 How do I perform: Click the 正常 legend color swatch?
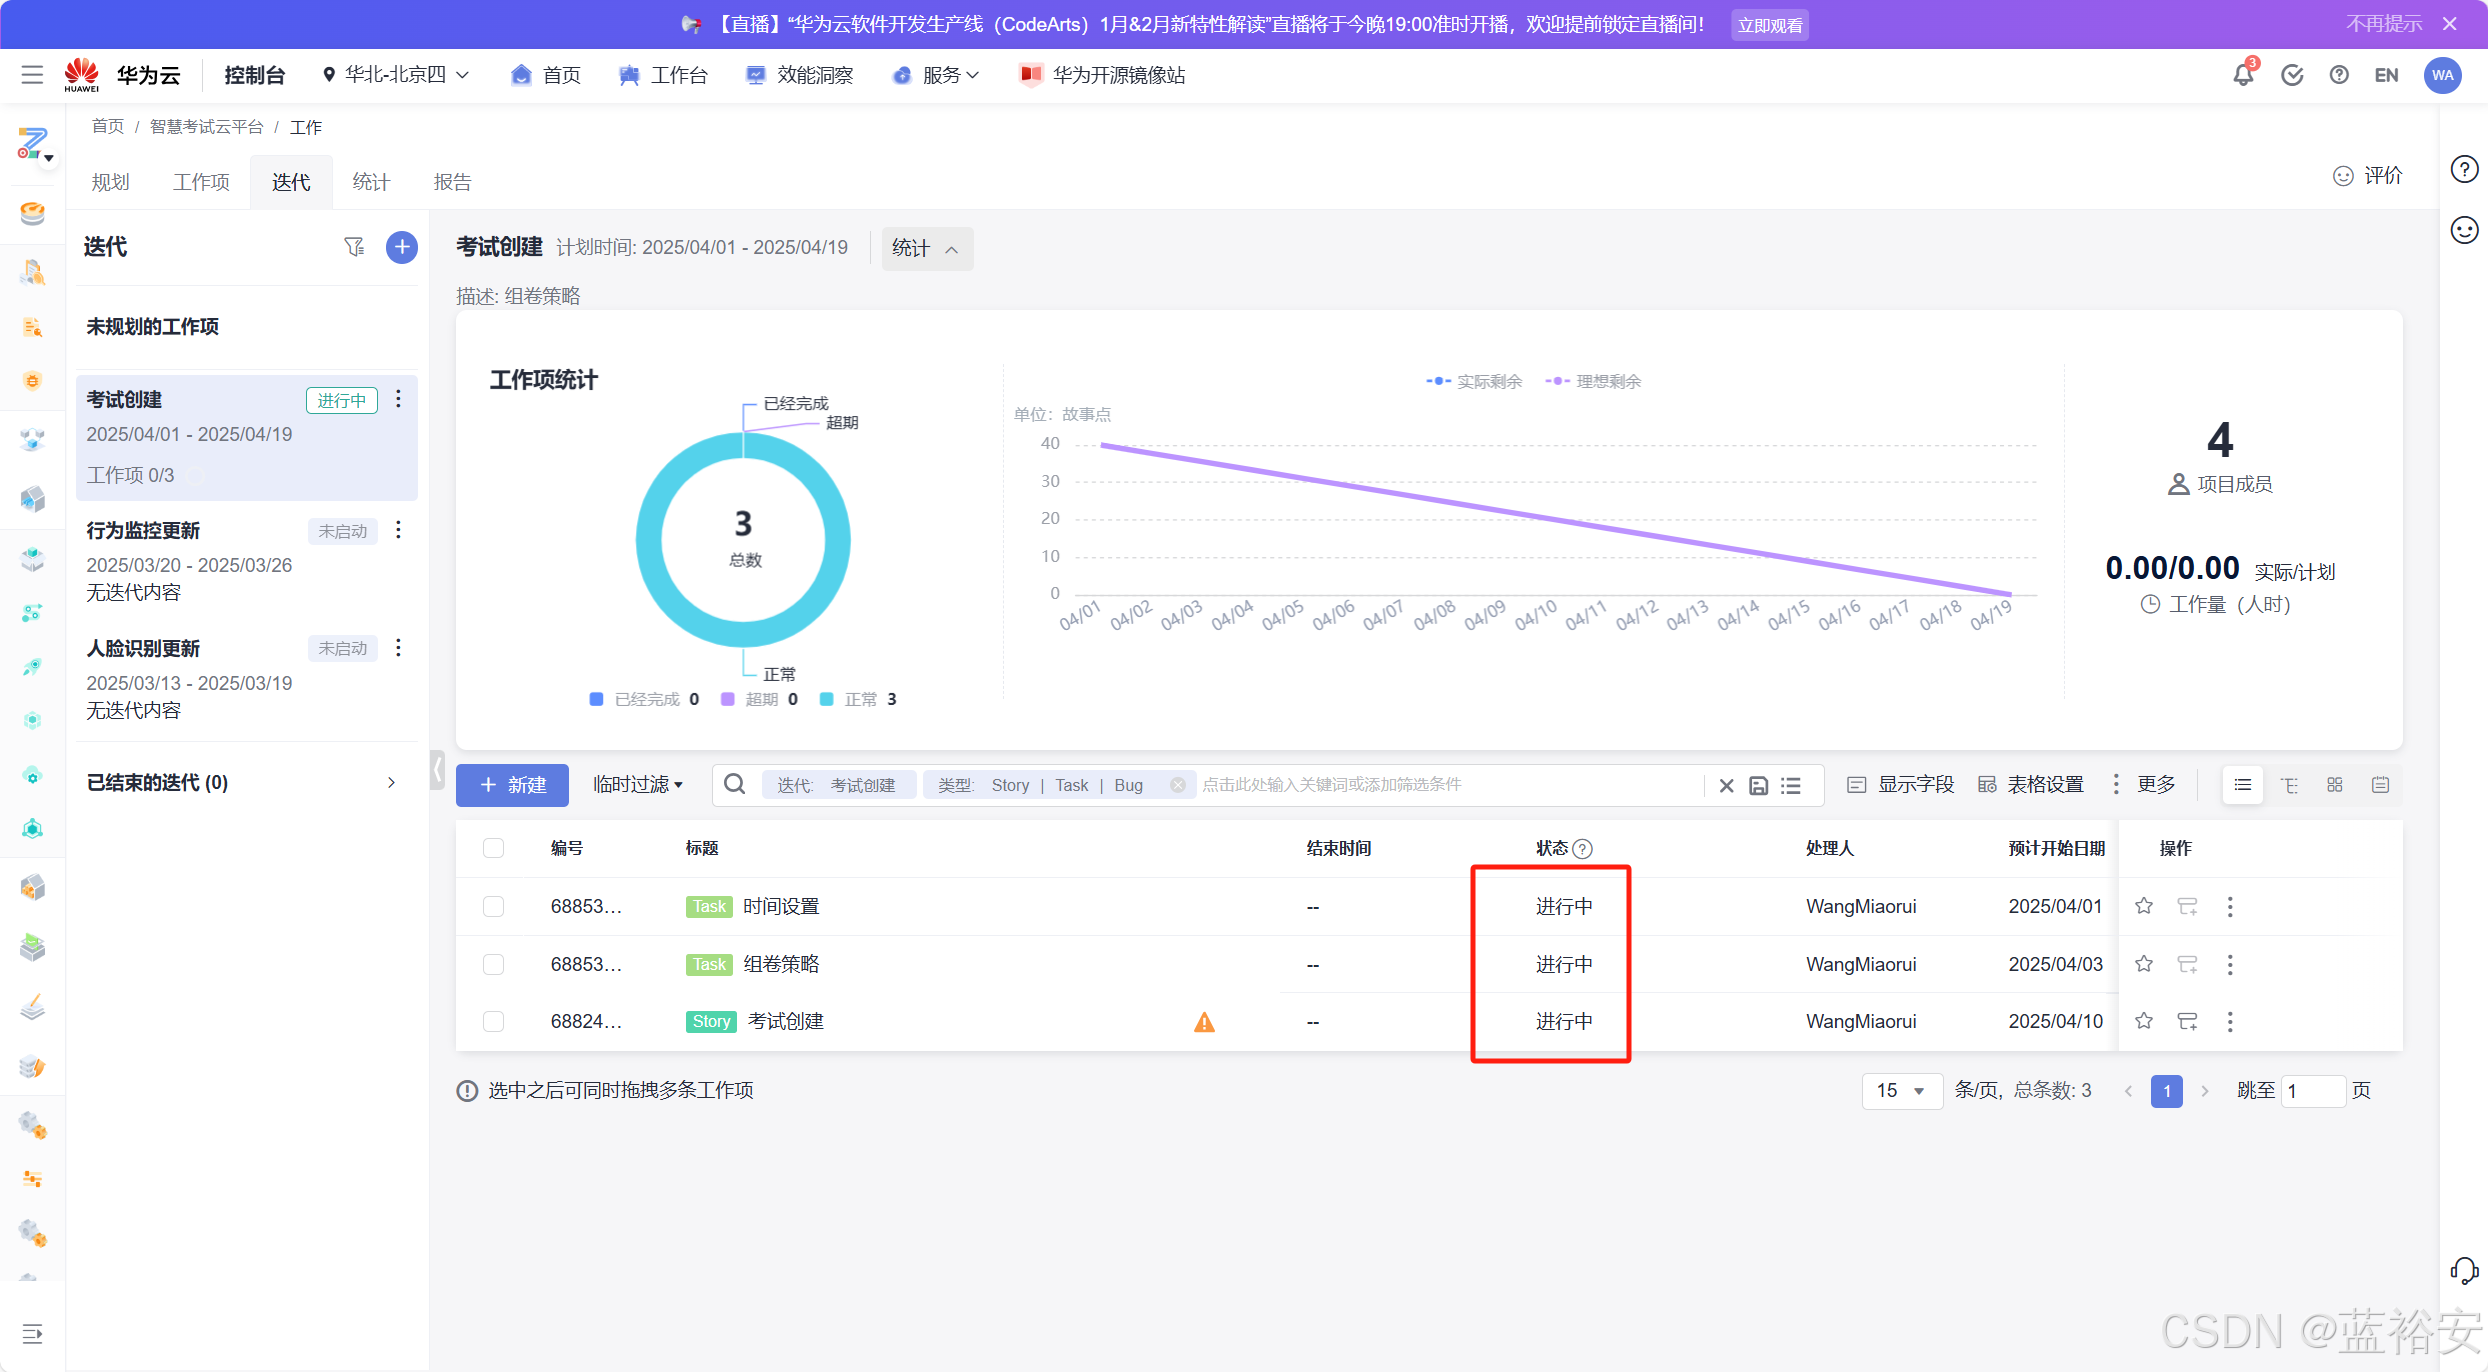(x=826, y=699)
